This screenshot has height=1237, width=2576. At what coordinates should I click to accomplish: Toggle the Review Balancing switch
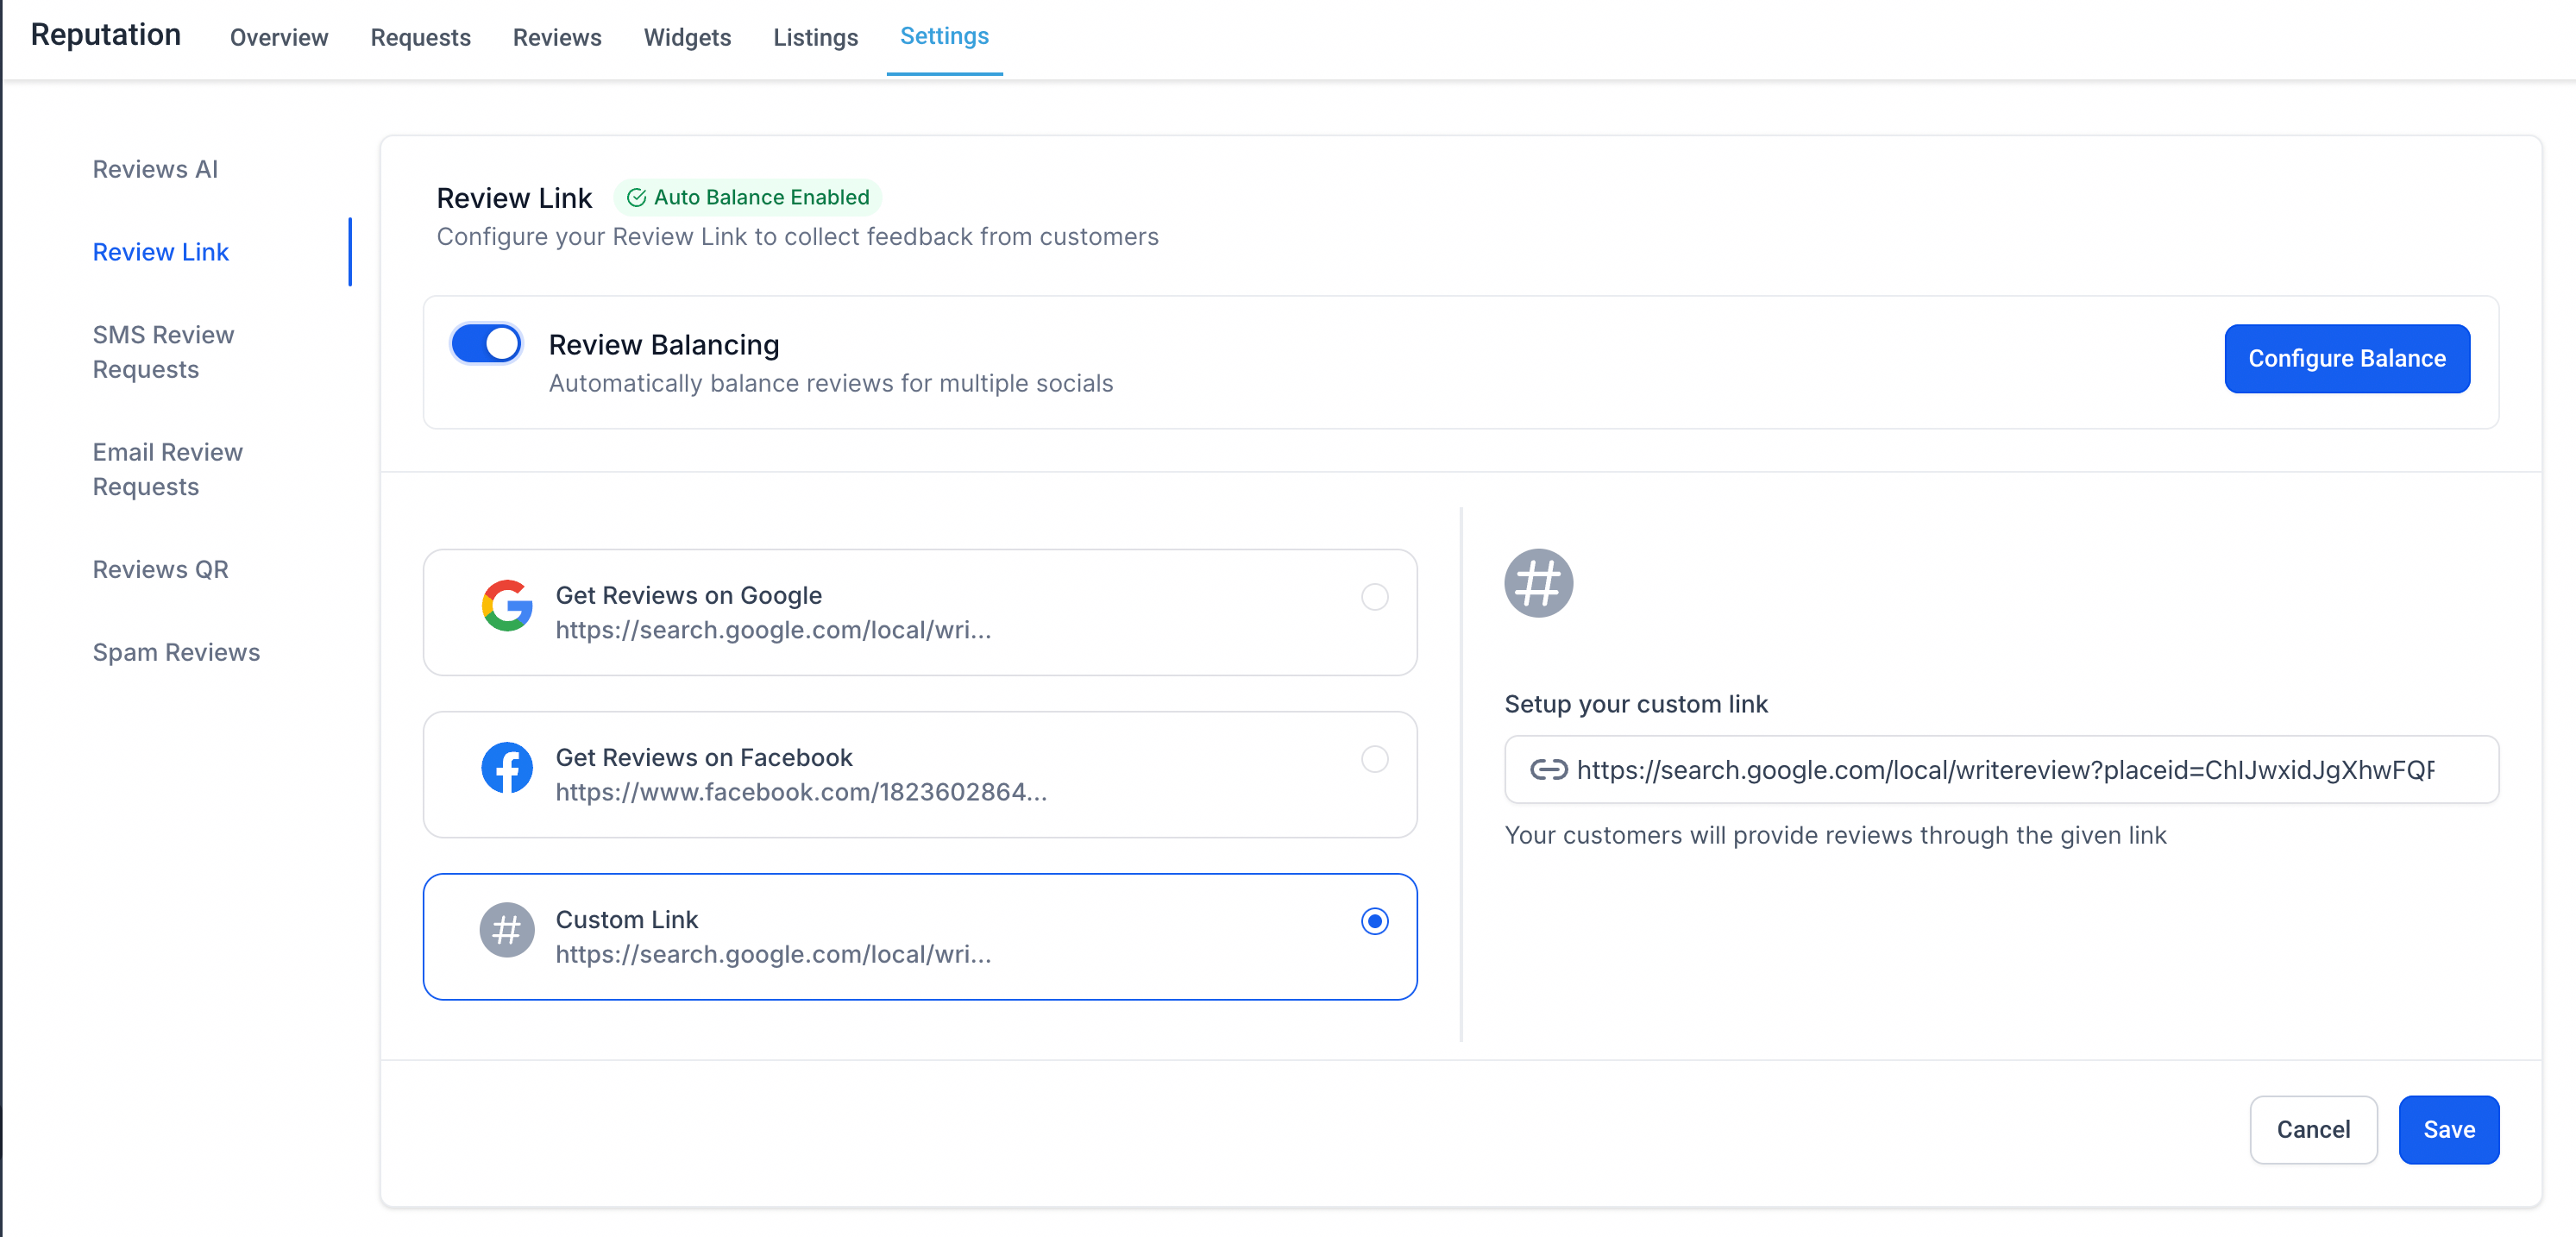point(486,344)
